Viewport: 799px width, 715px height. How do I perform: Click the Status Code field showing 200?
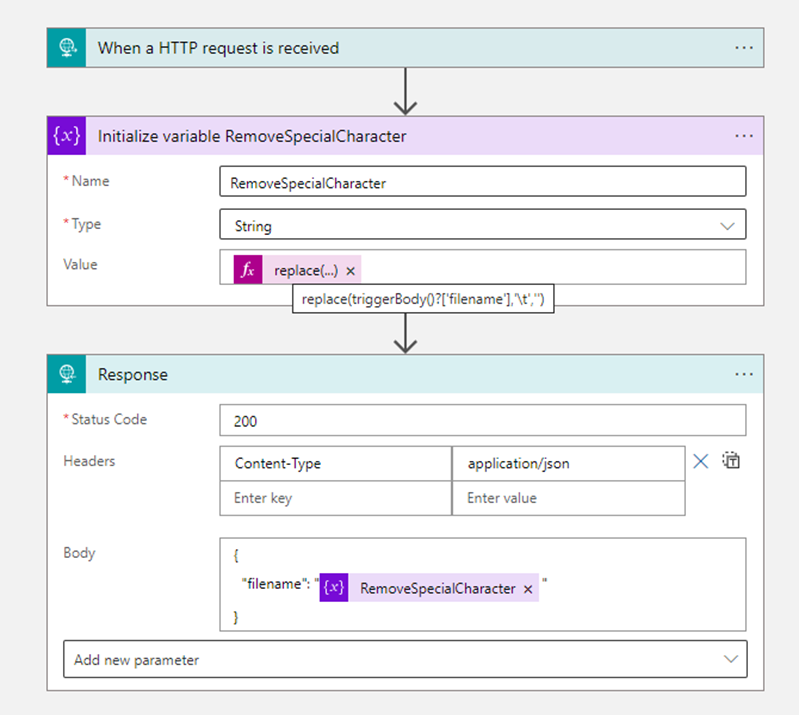(x=482, y=421)
